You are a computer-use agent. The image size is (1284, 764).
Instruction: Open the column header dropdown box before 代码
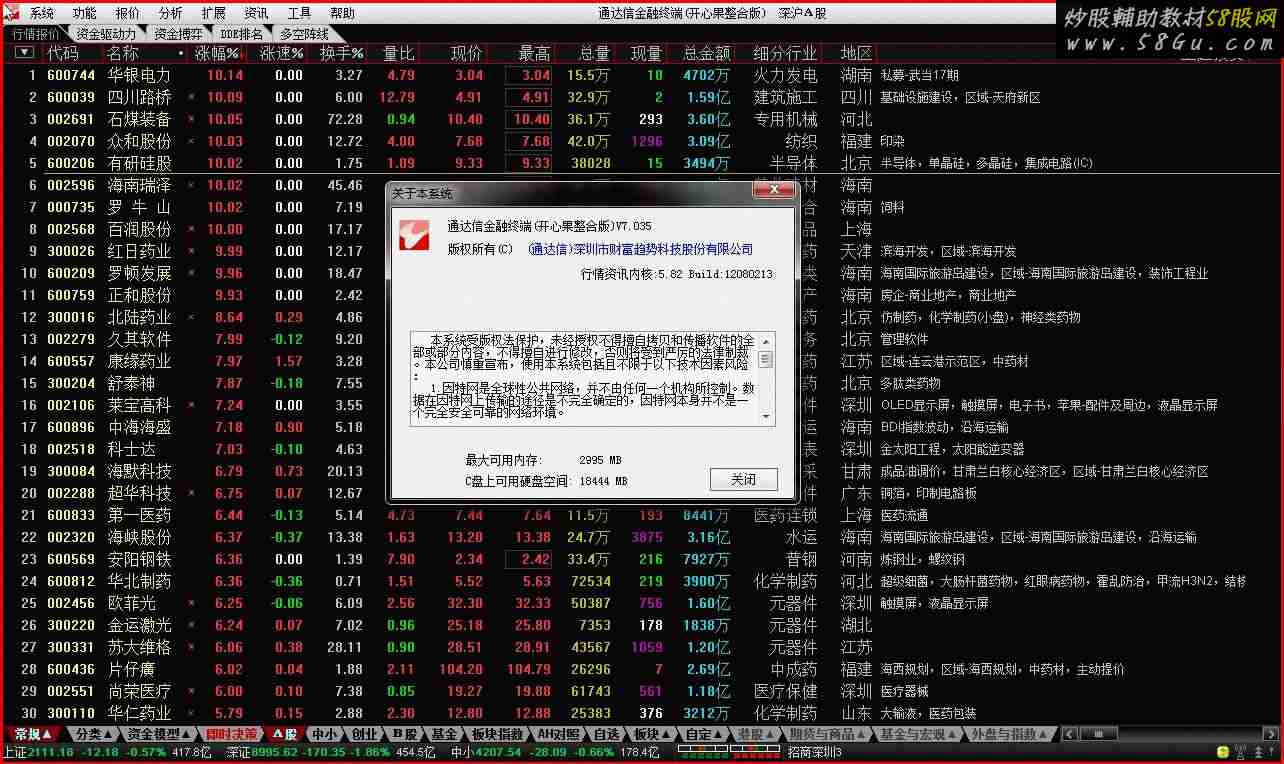coord(24,53)
